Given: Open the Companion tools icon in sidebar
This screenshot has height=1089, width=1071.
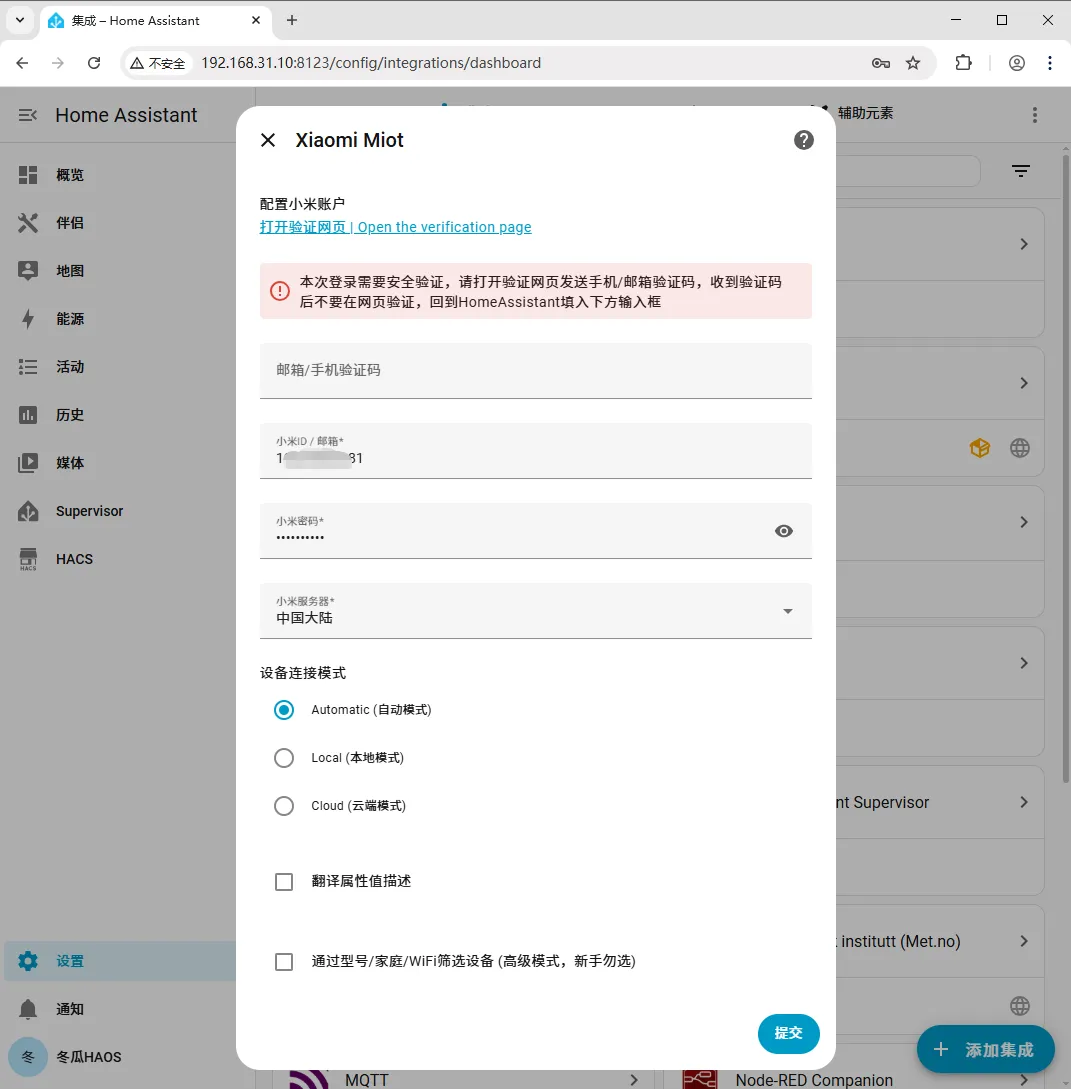Looking at the screenshot, I should [28, 223].
